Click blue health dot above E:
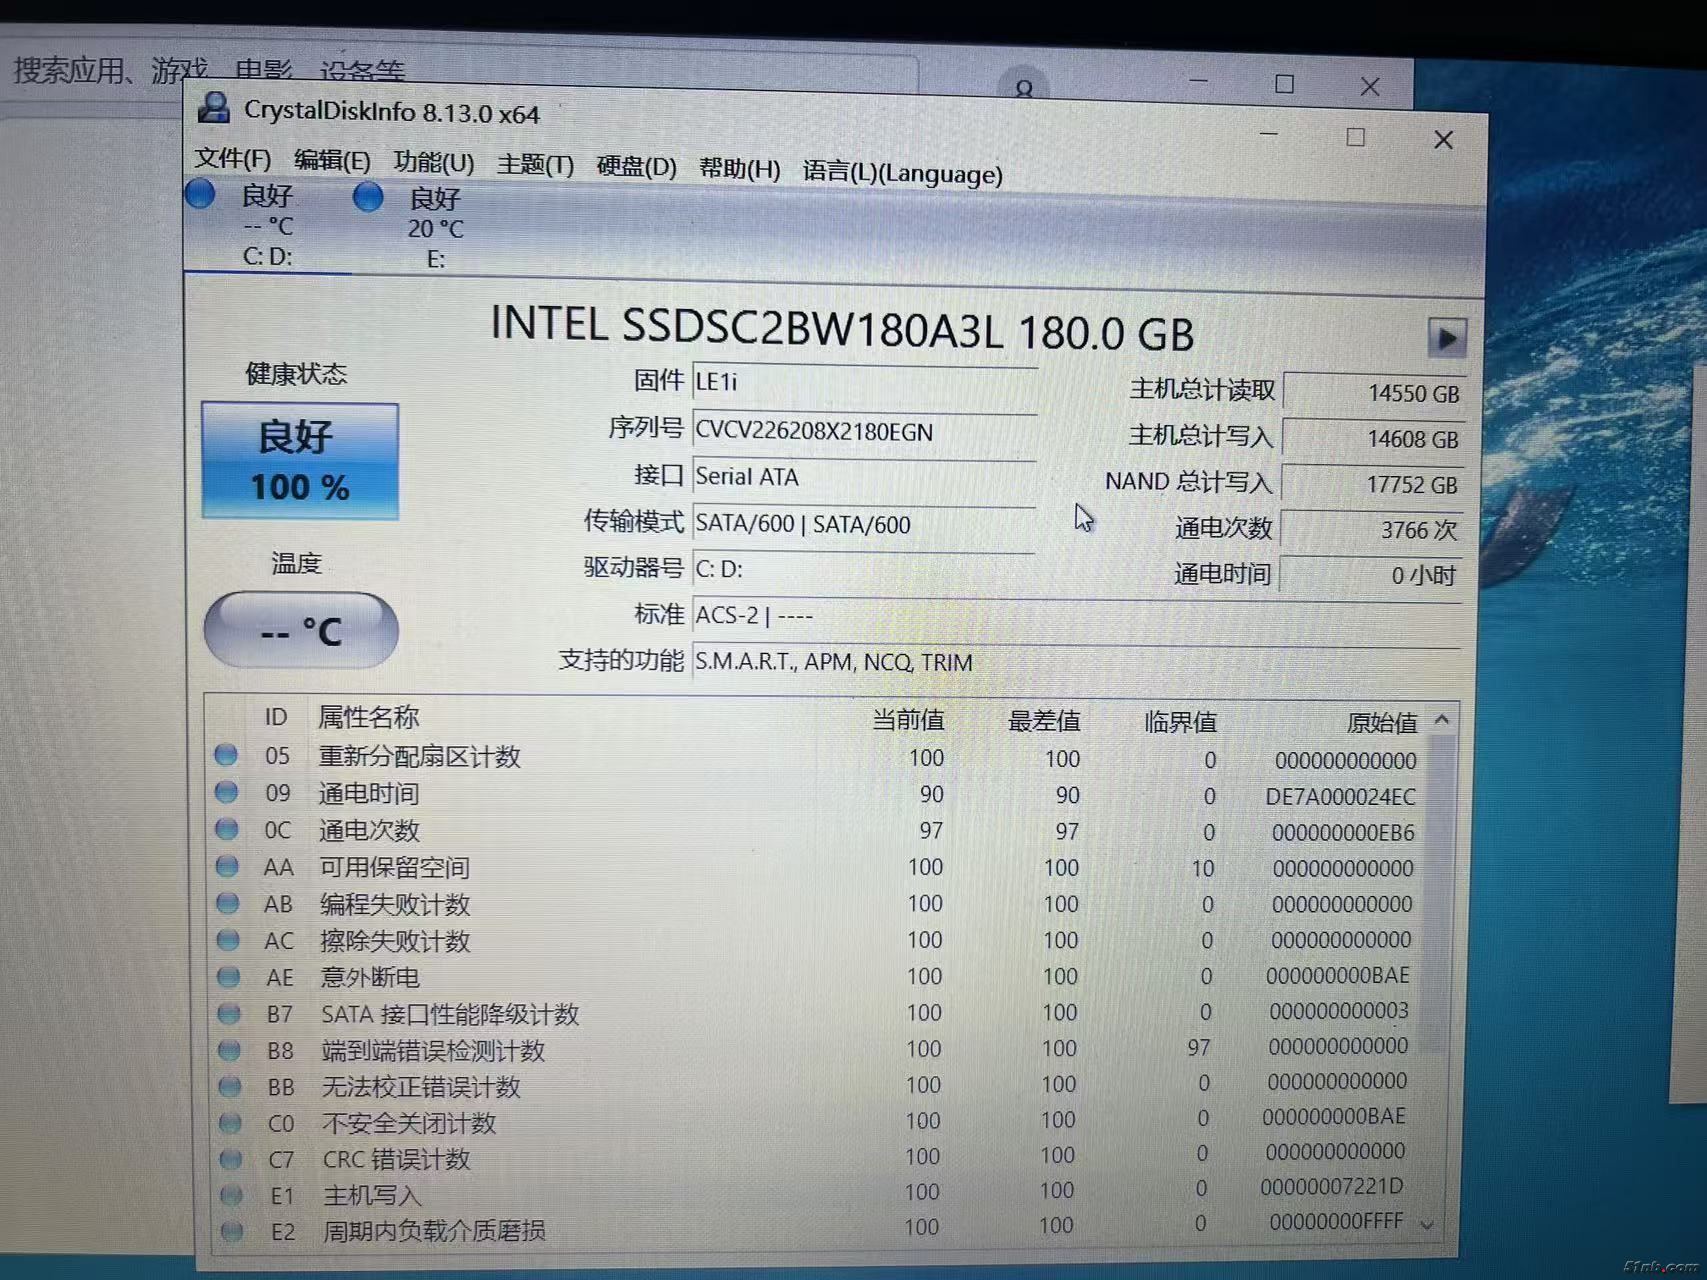1707x1280 pixels. [x=368, y=196]
